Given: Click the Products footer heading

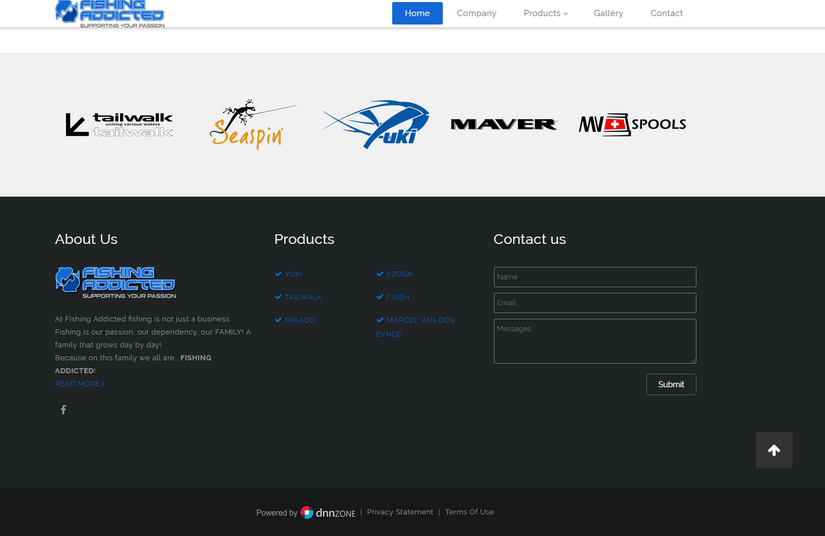Looking at the screenshot, I should click(x=304, y=239).
